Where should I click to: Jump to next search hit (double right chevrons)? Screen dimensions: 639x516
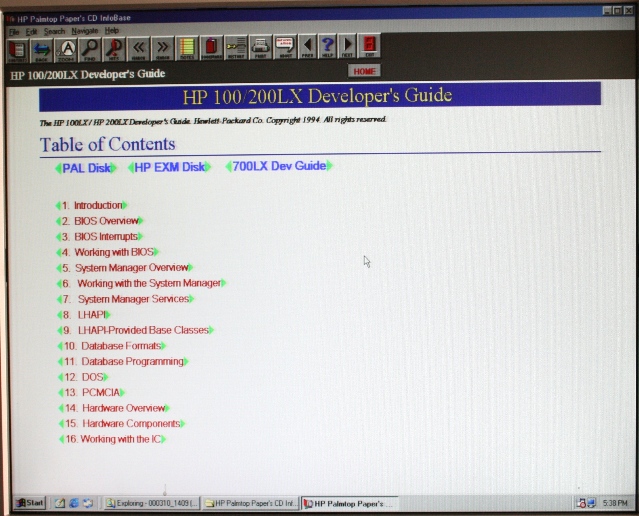pyautogui.click(x=163, y=48)
